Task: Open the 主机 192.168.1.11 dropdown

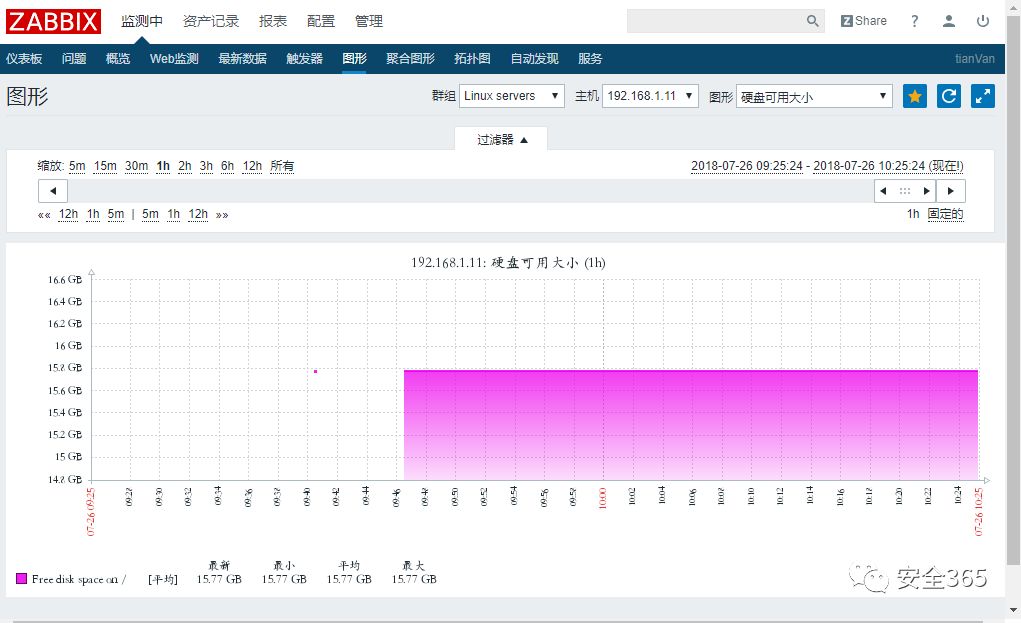Action: [x=650, y=96]
